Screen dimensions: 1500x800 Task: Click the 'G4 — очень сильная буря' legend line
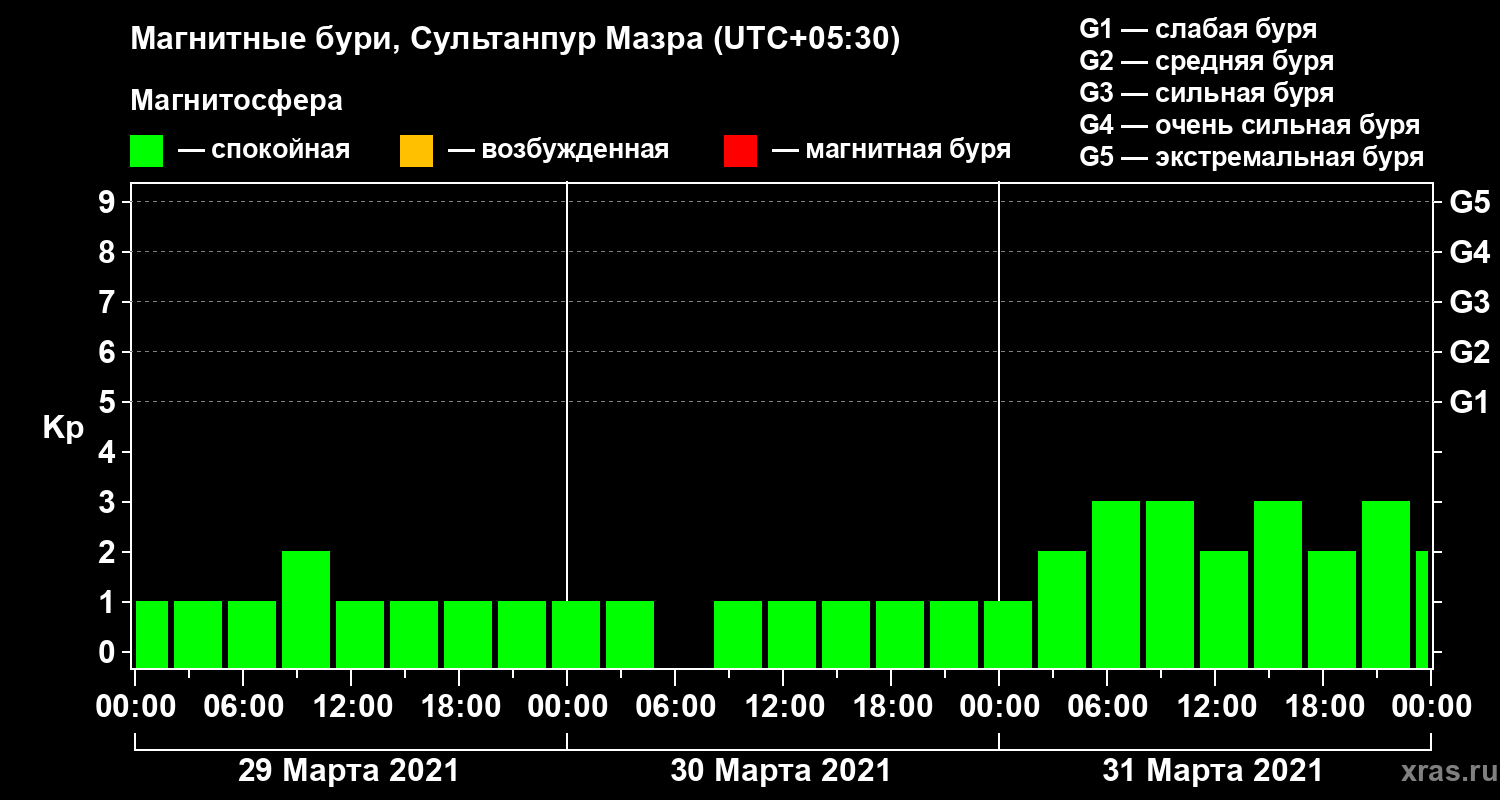1250,125
